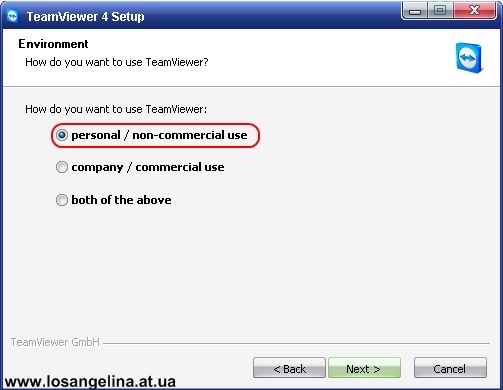Image resolution: width=503 pixels, height=390 pixels.
Task: Pick the both of the above radio button
Action: pos(62,200)
